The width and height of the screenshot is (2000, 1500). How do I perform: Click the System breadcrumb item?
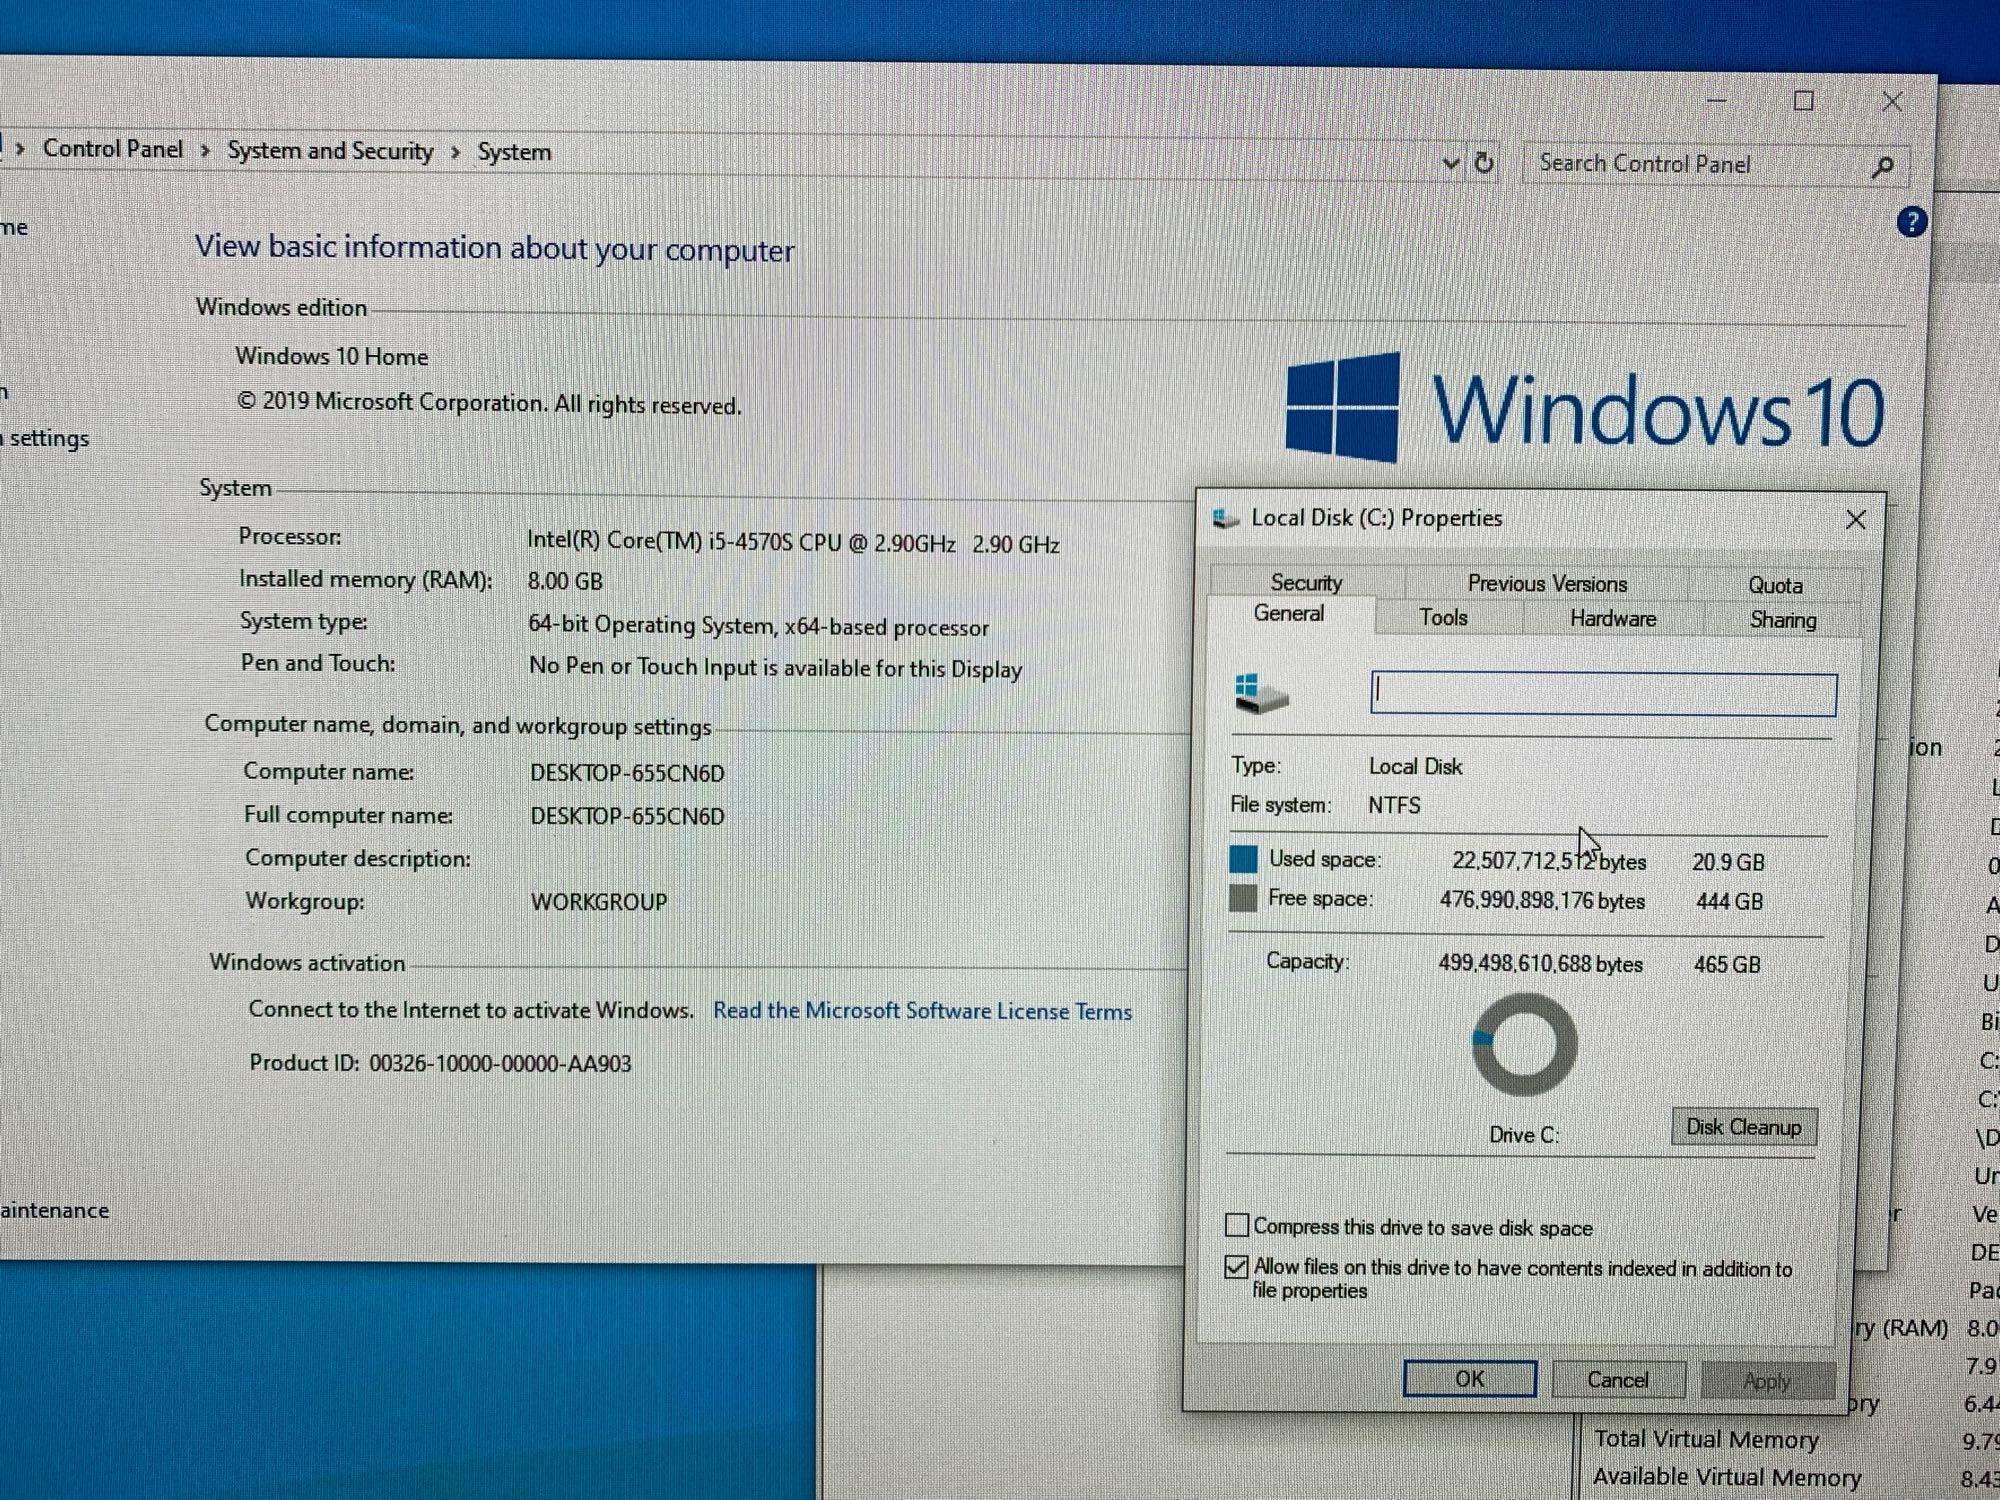pyautogui.click(x=514, y=152)
